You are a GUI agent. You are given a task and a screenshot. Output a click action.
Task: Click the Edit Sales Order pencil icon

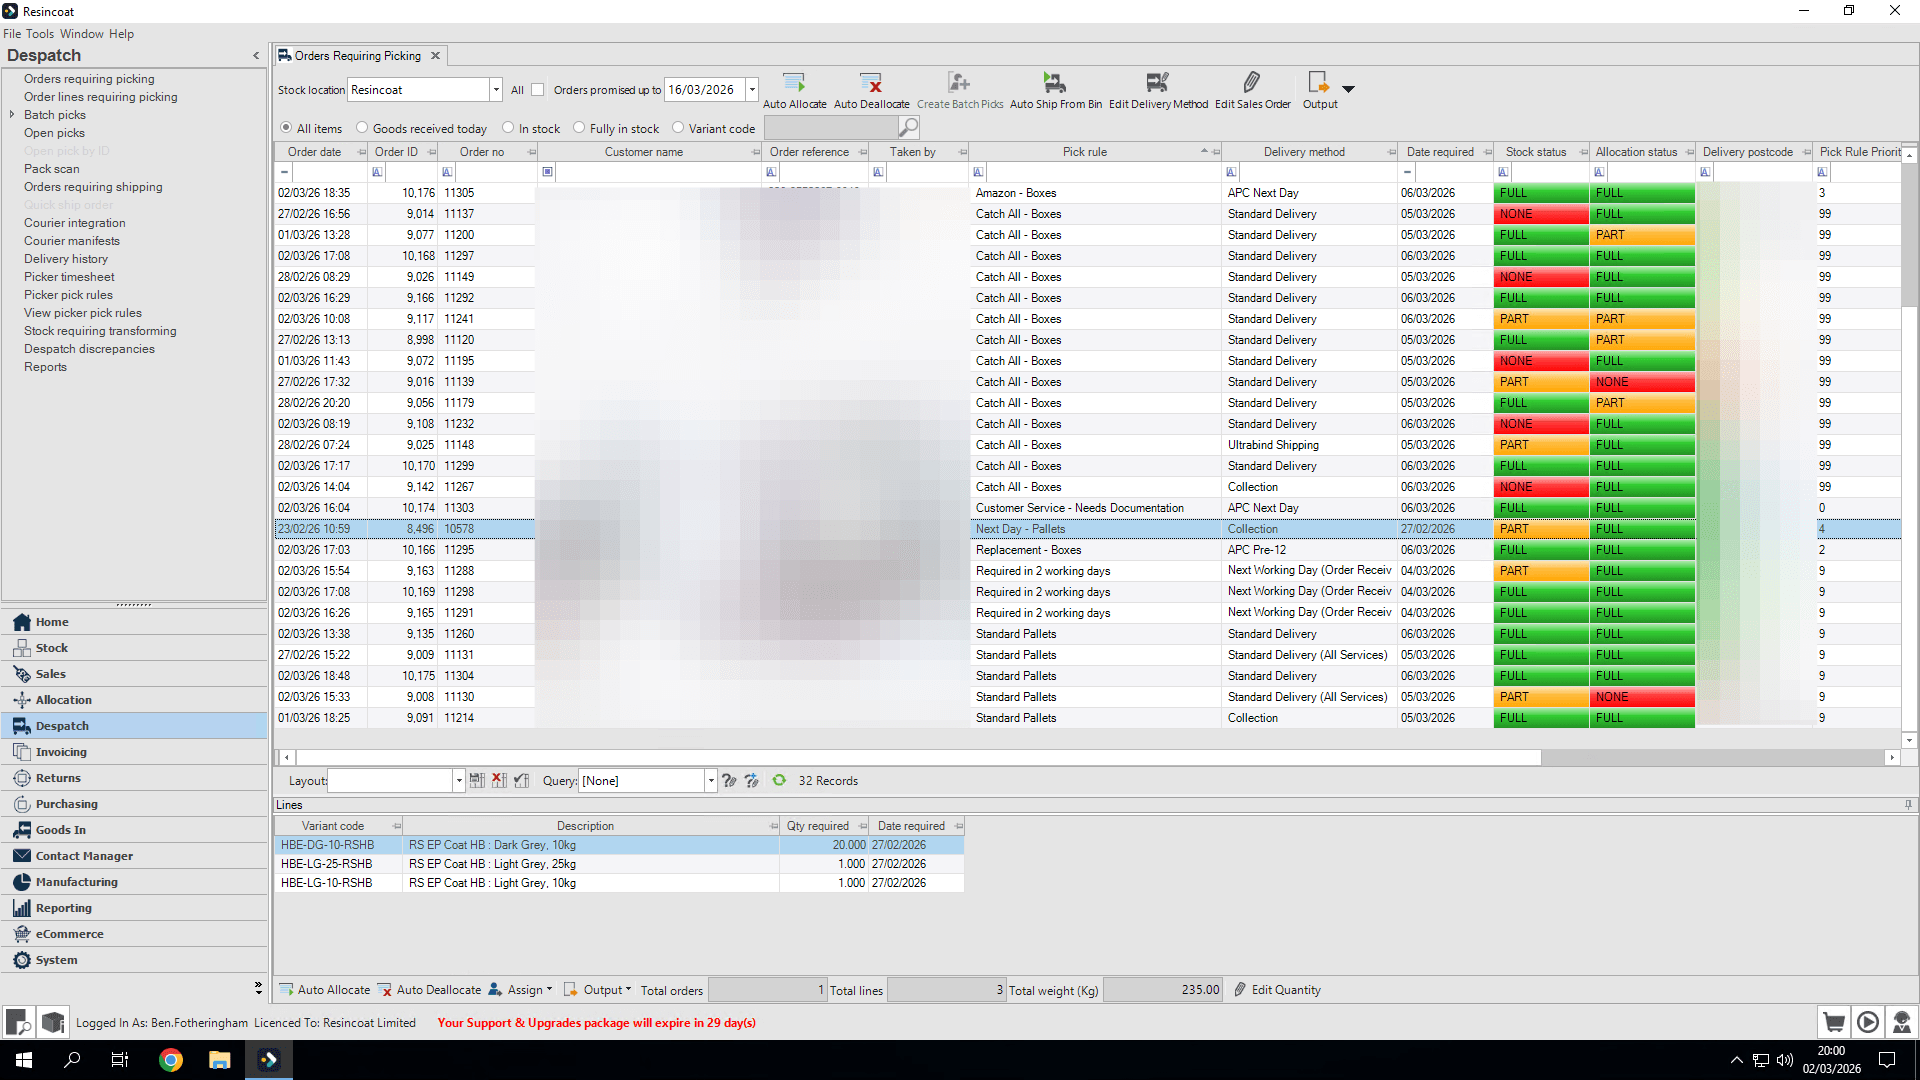[x=1252, y=83]
